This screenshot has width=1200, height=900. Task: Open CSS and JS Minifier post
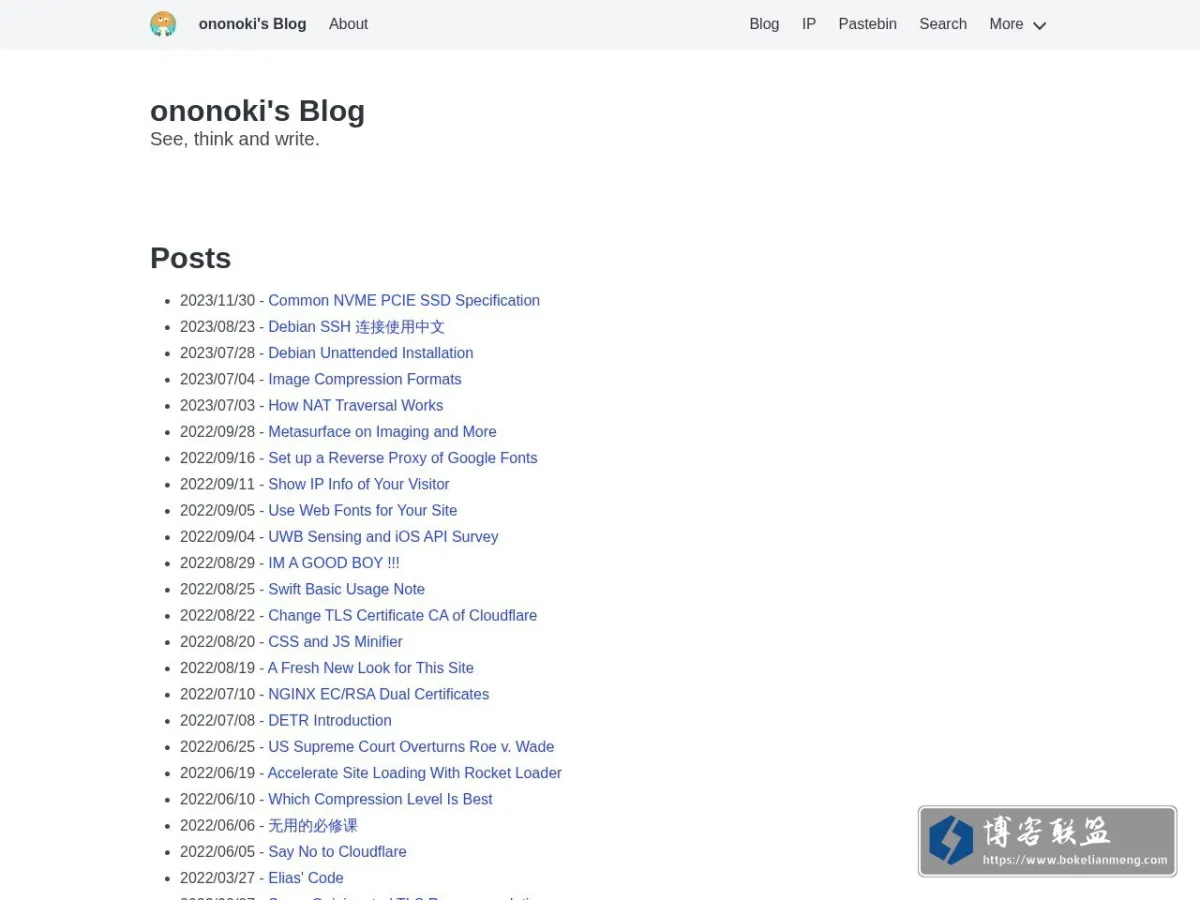335,642
